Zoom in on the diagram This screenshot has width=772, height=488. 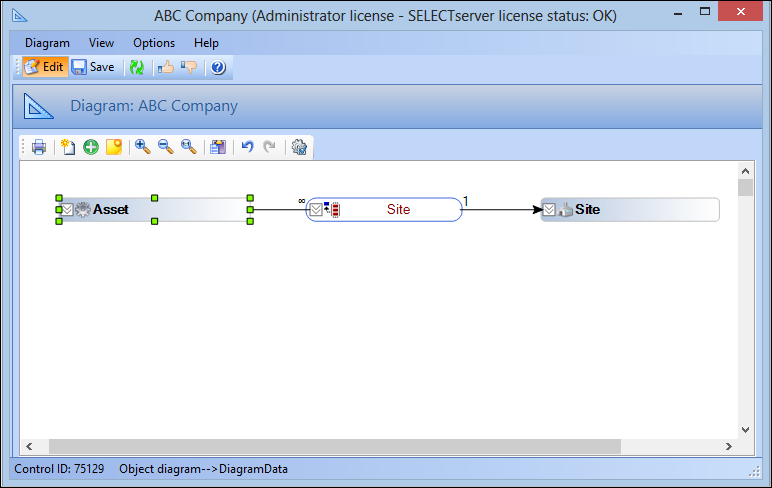point(143,147)
